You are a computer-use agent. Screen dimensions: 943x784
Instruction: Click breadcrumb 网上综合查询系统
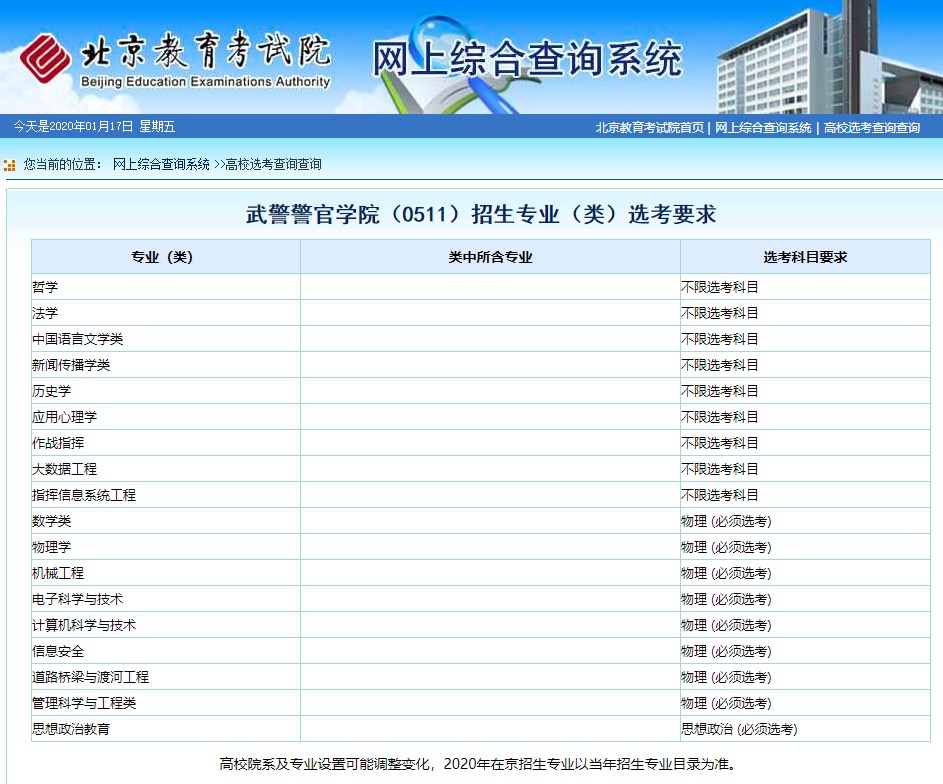161,164
